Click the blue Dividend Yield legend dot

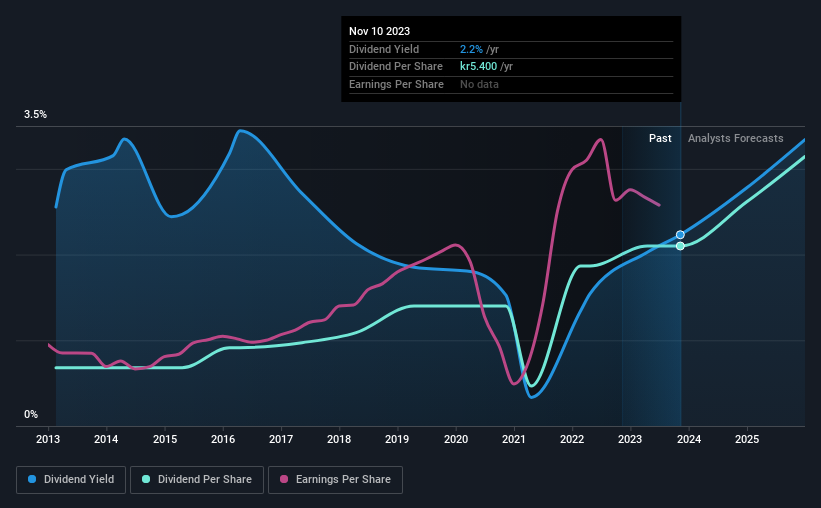[x=32, y=479]
